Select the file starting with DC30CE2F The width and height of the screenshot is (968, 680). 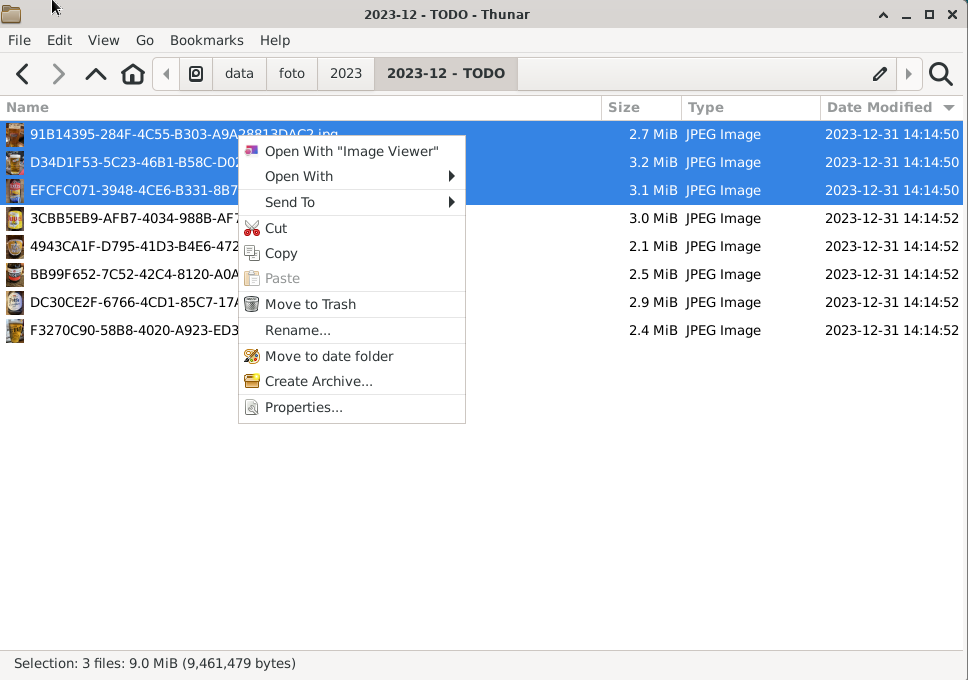[x=130, y=303]
